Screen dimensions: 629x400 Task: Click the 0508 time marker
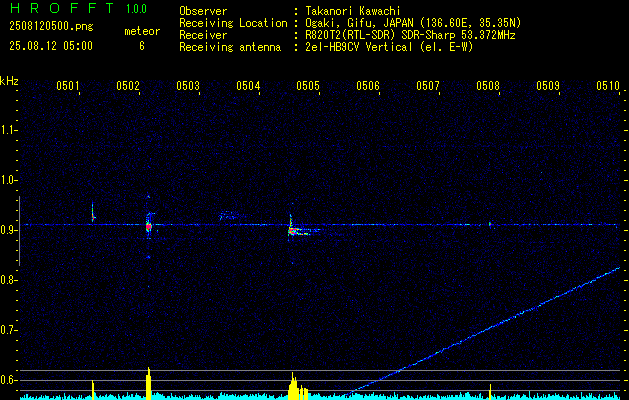(x=488, y=85)
